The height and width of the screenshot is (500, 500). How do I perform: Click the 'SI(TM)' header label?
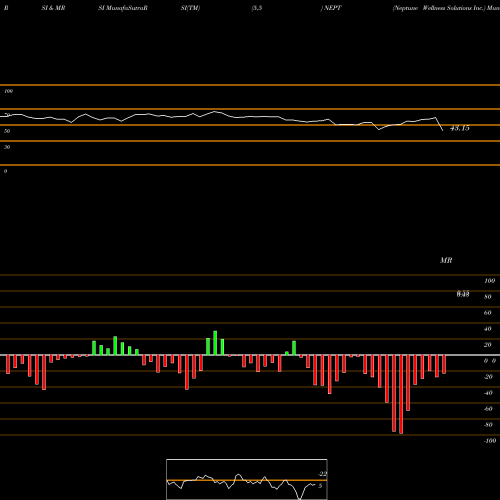[190, 8]
